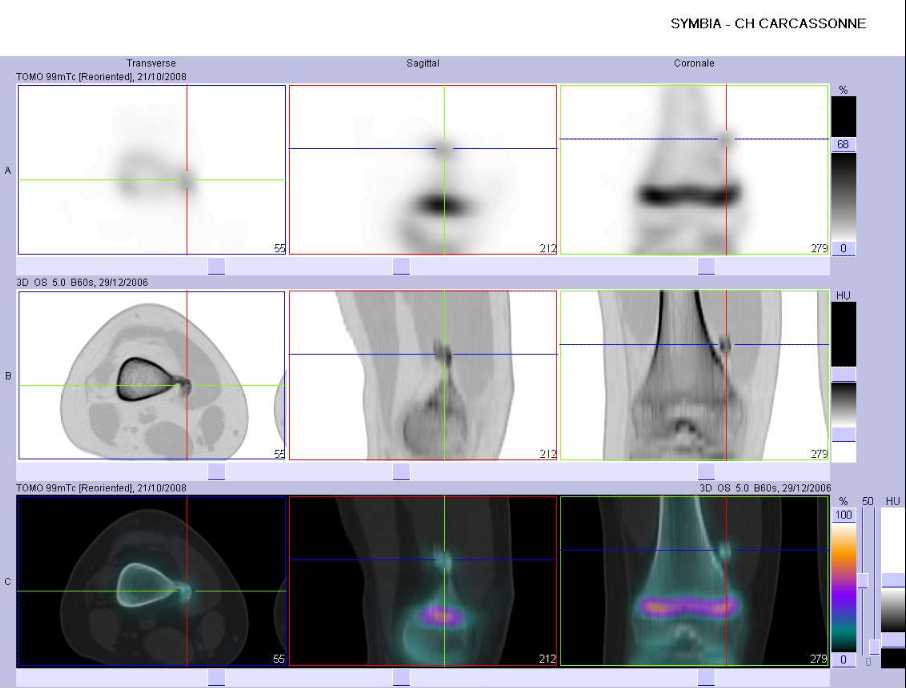This screenshot has height=688, width=906.
Task: Click the row label A
Action: tap(8, 170)
